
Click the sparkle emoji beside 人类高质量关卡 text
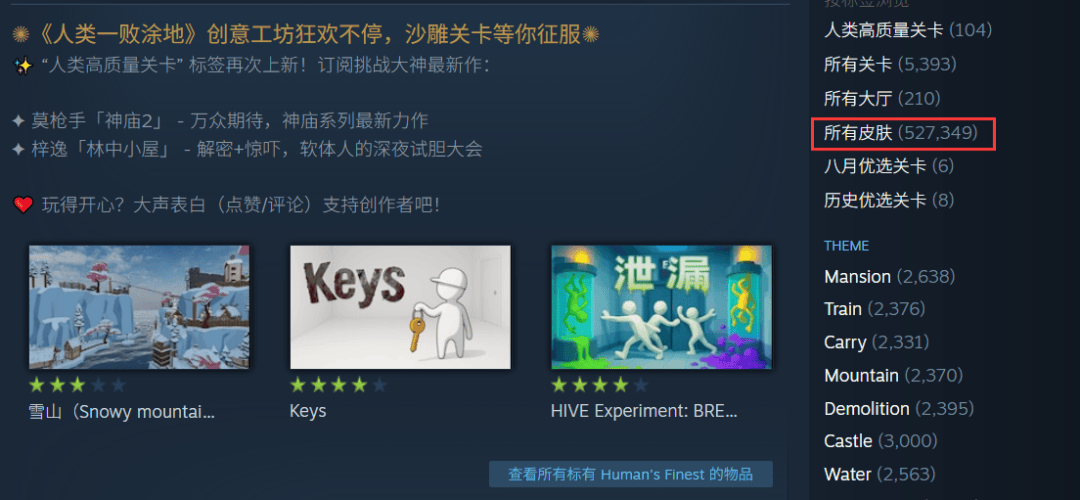point(23,66)
